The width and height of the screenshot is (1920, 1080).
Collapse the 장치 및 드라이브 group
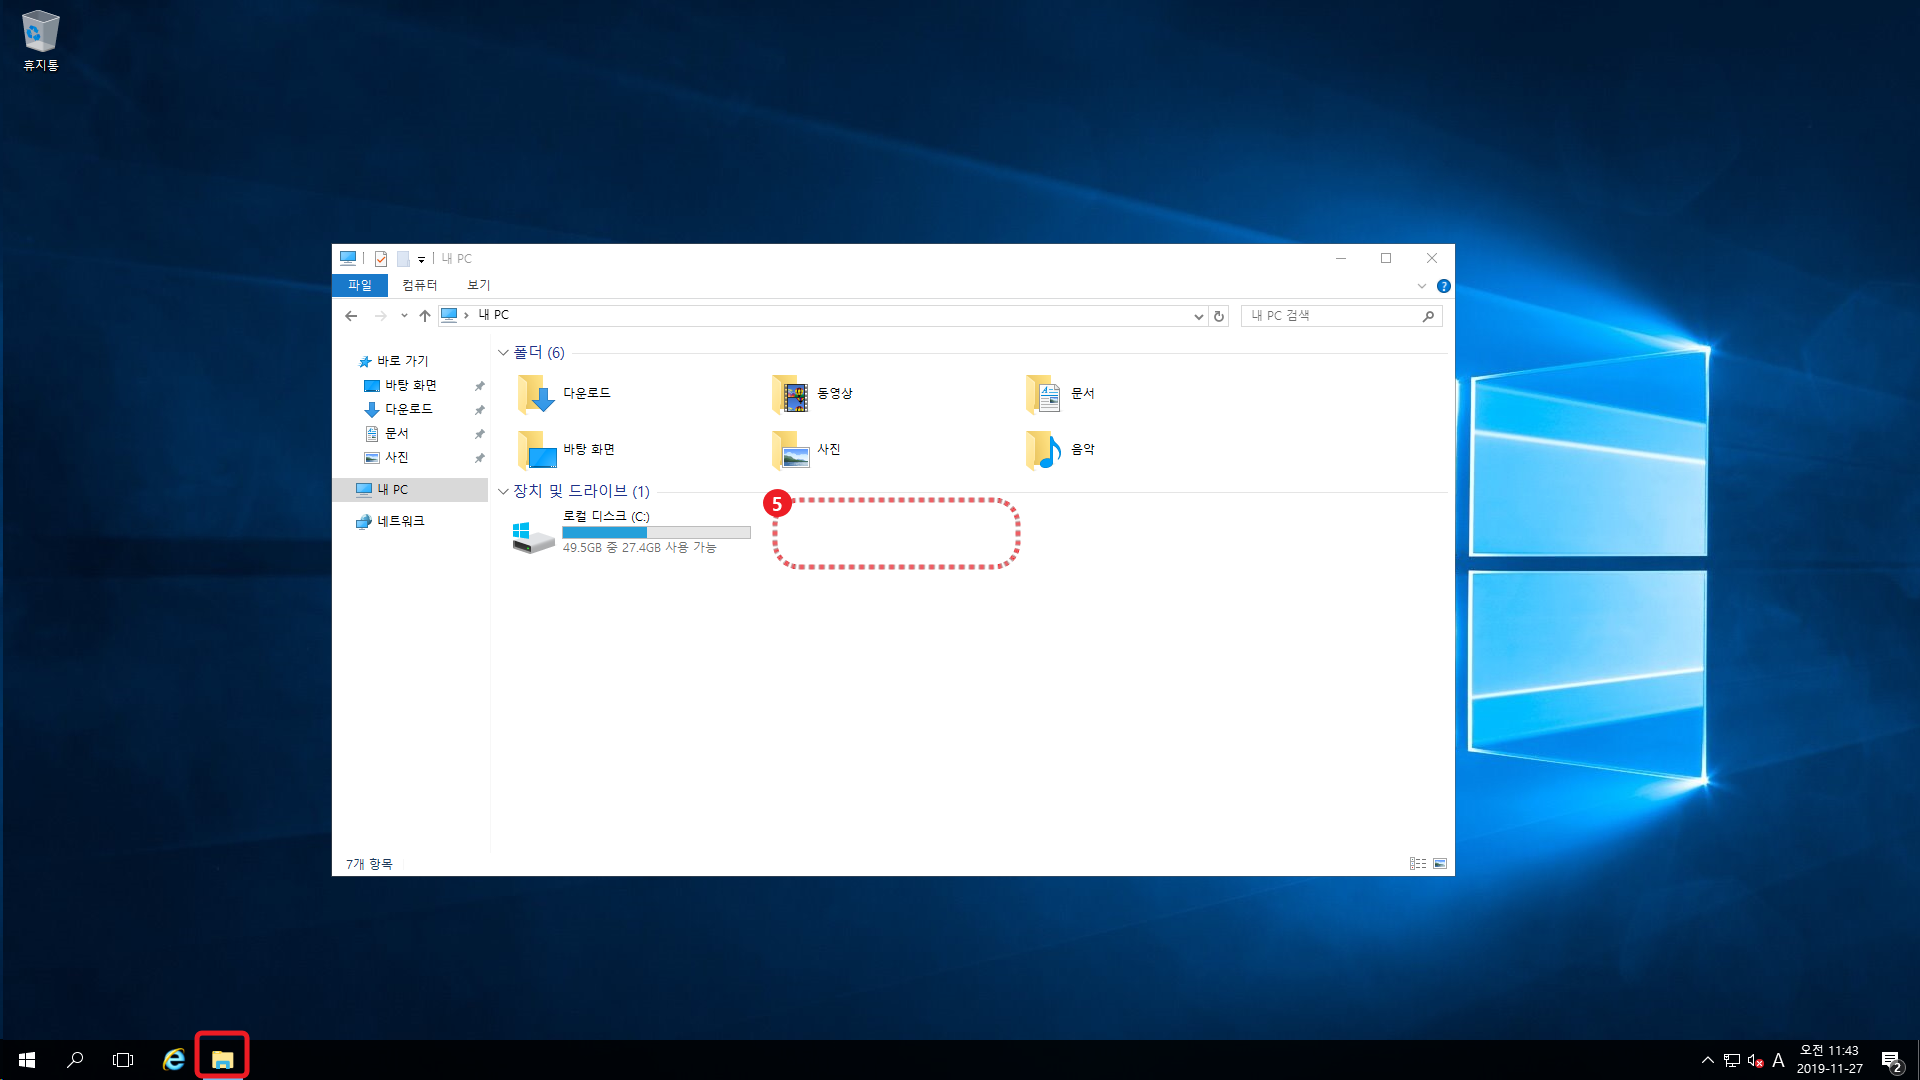coord(503,491)
